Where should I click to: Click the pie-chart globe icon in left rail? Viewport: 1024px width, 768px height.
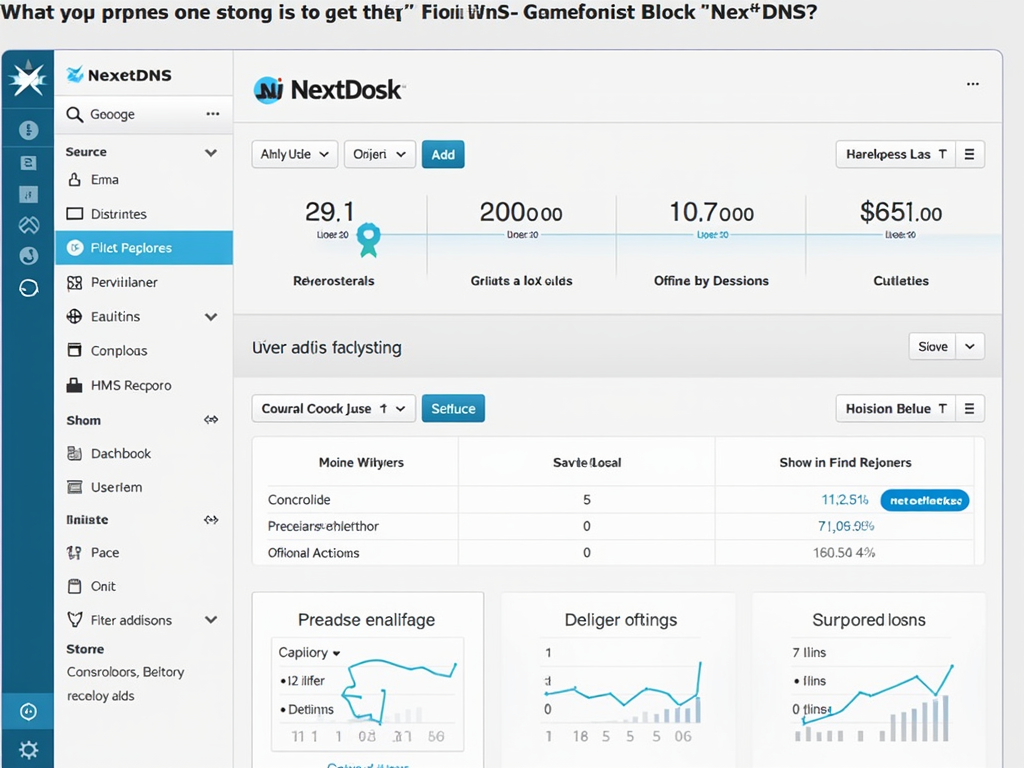click(28, 255)
